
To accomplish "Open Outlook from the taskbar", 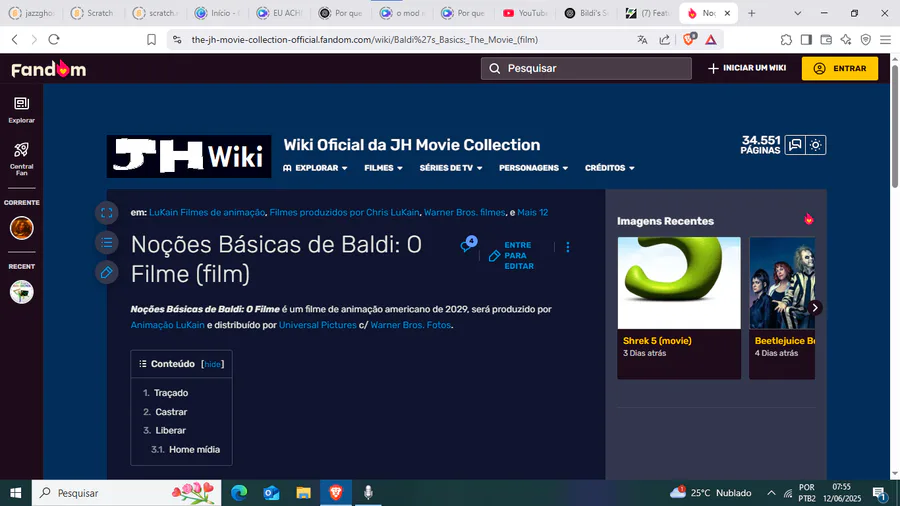I will [271, 493].
